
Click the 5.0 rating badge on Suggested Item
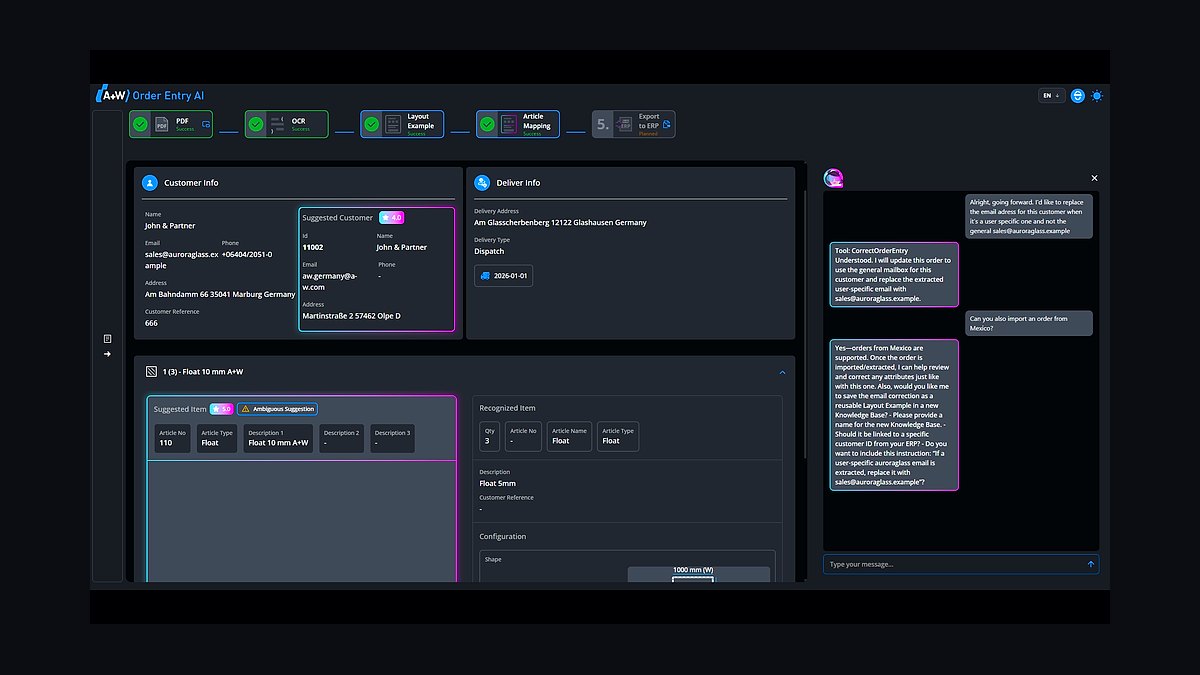[x=221, y=409]
